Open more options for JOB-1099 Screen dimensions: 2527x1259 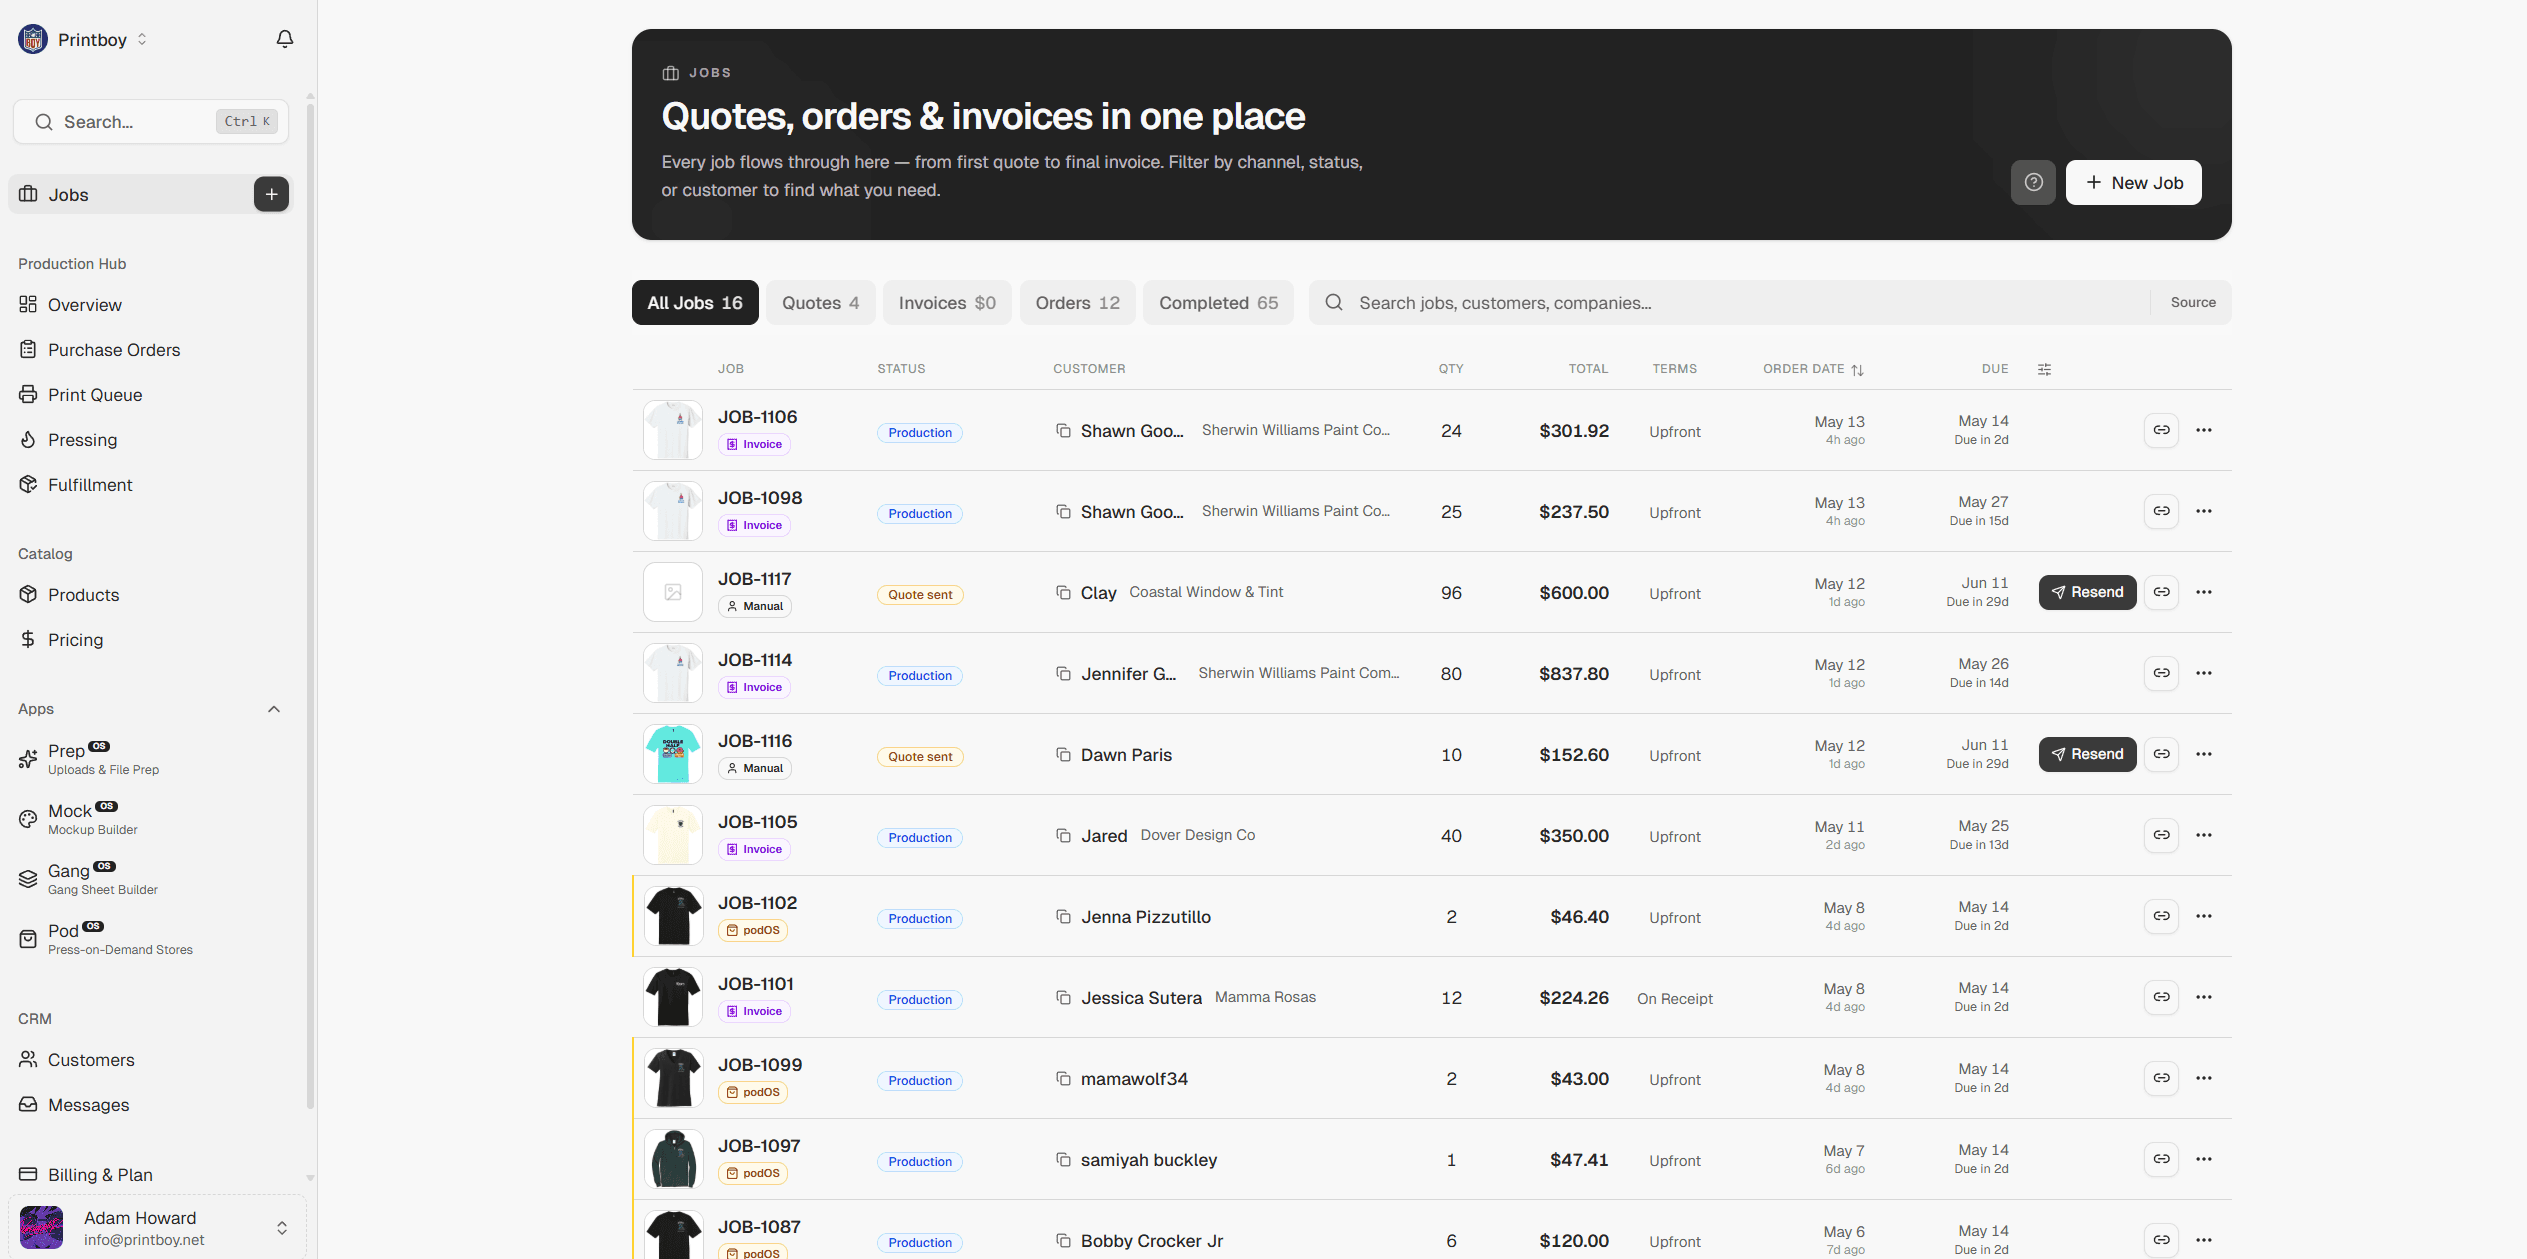pyautogui.click(x=2204, y=1078)
